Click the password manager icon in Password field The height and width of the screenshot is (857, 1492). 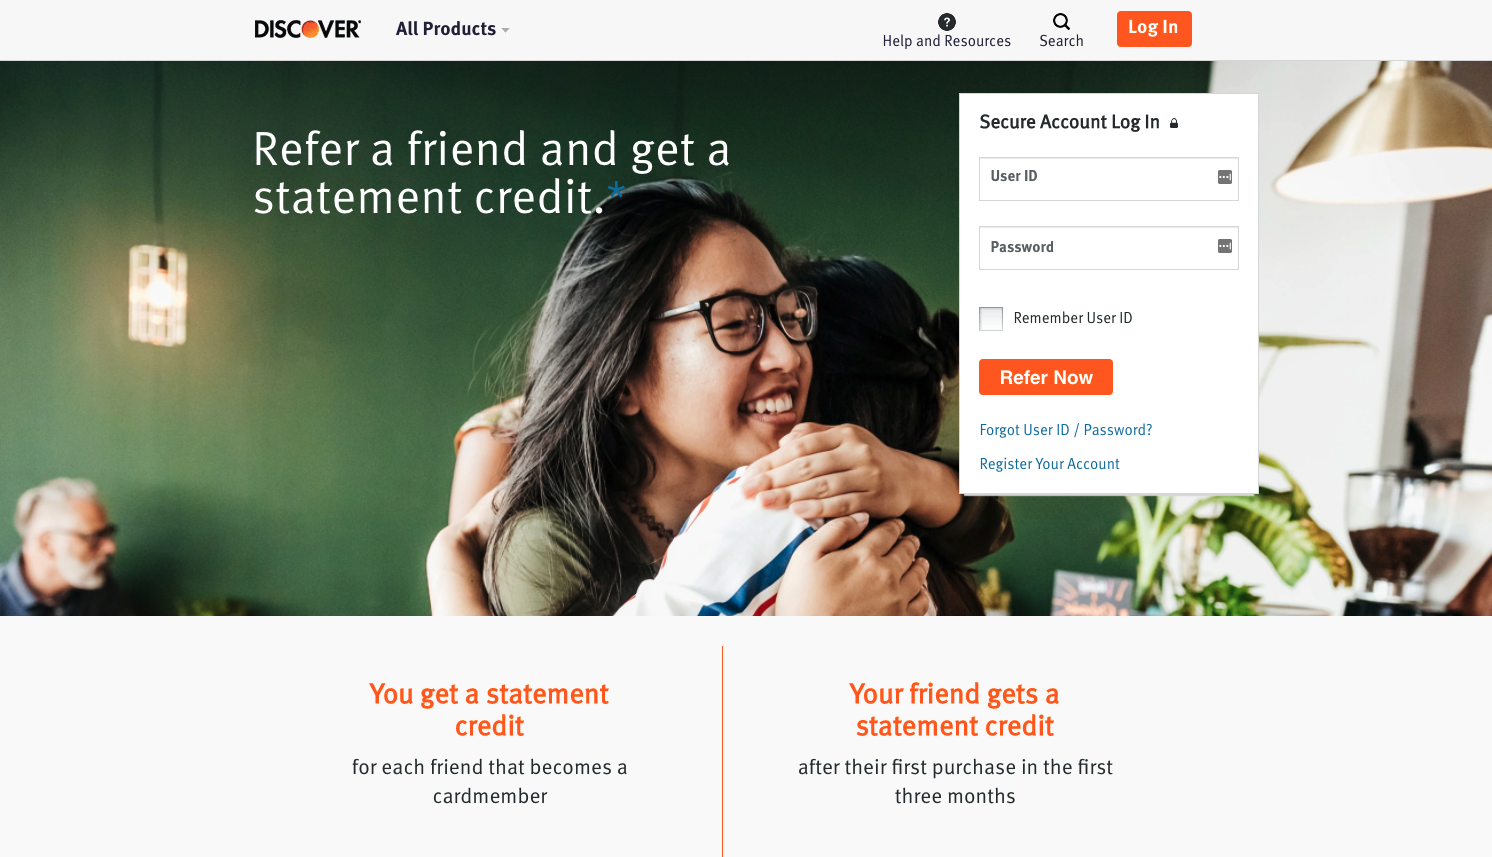pyautogui.click(x=1224, y=246)
